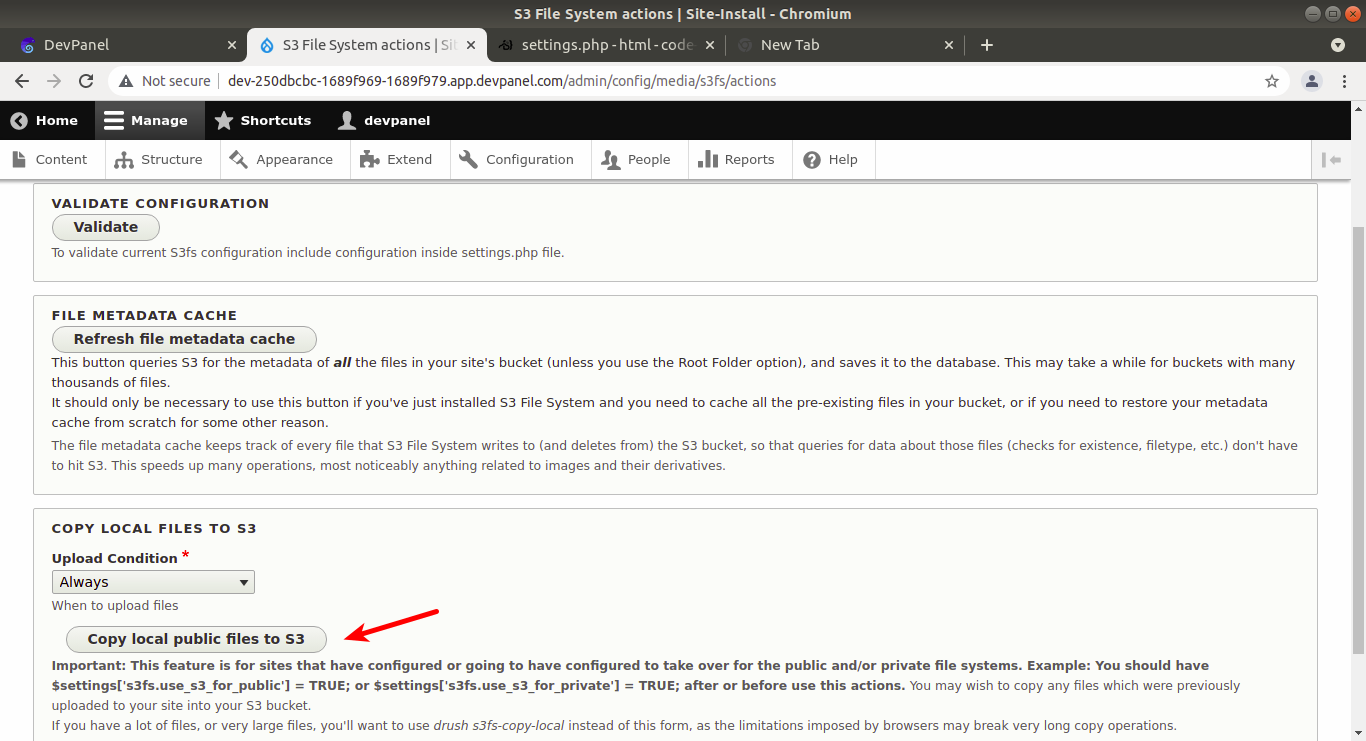Screen dimensions: 1366x741
Task: Open the Manage menu icon
Action: (113, 120)
